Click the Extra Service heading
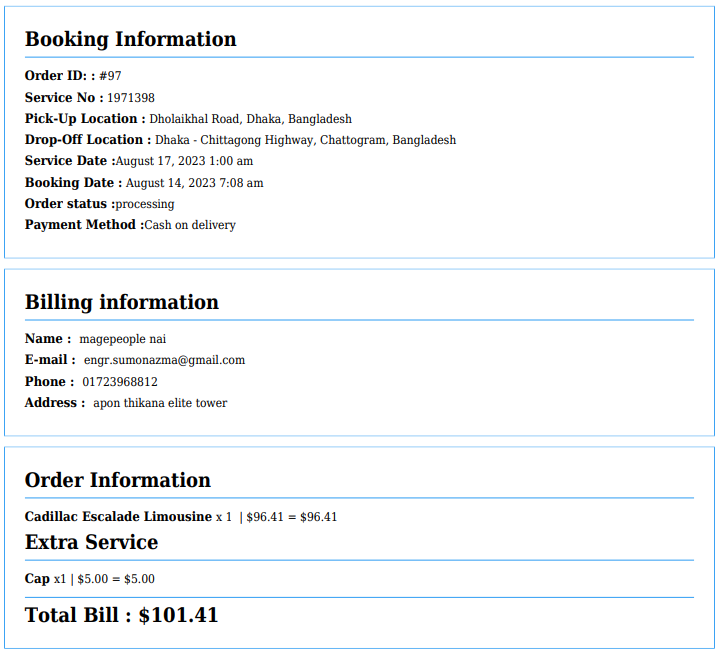This screenshot has width=715, height=651. pyautogui.click(x=91, y=543)
